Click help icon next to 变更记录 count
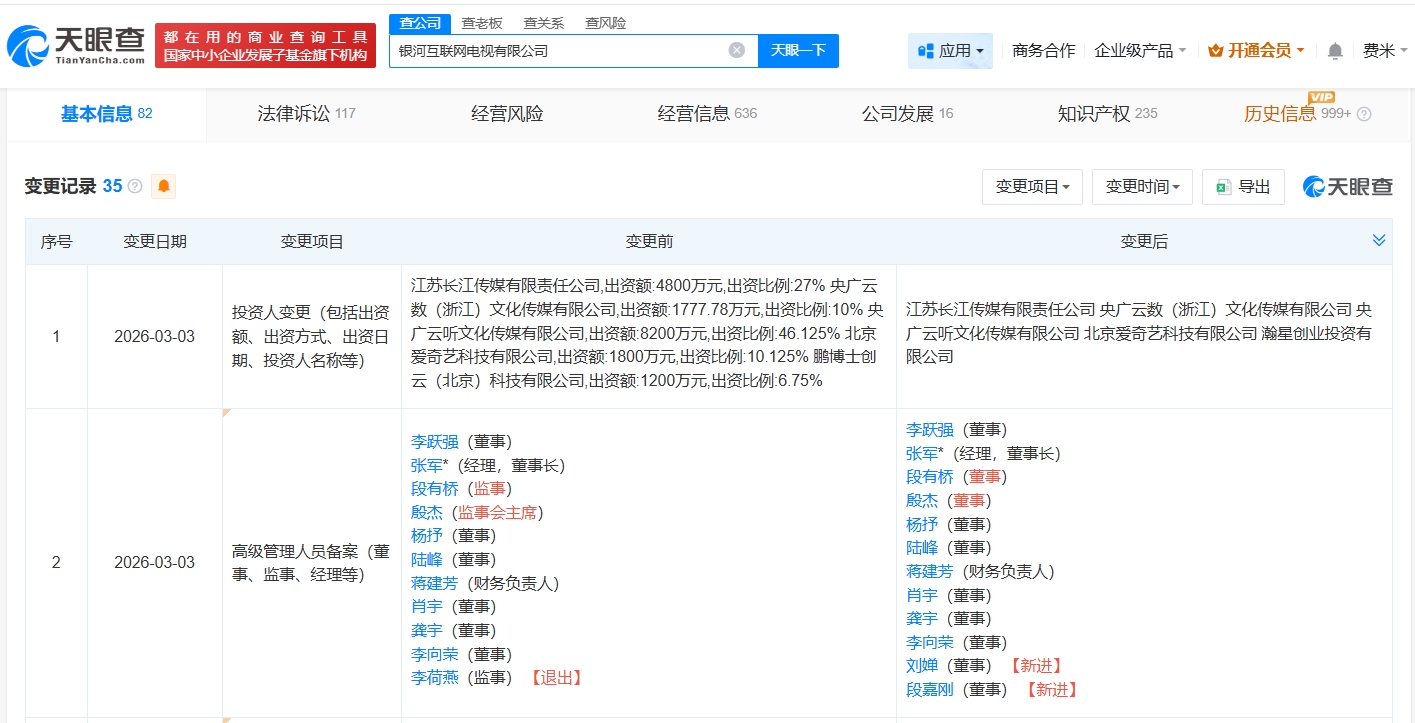The width and height of the screenshot is (1415, 723). (x=135, y=186)
